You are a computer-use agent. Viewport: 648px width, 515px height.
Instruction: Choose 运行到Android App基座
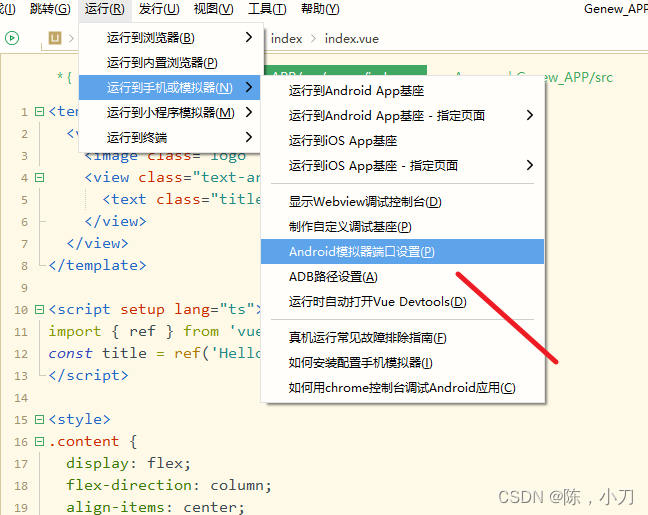click(x=403, y=91)
